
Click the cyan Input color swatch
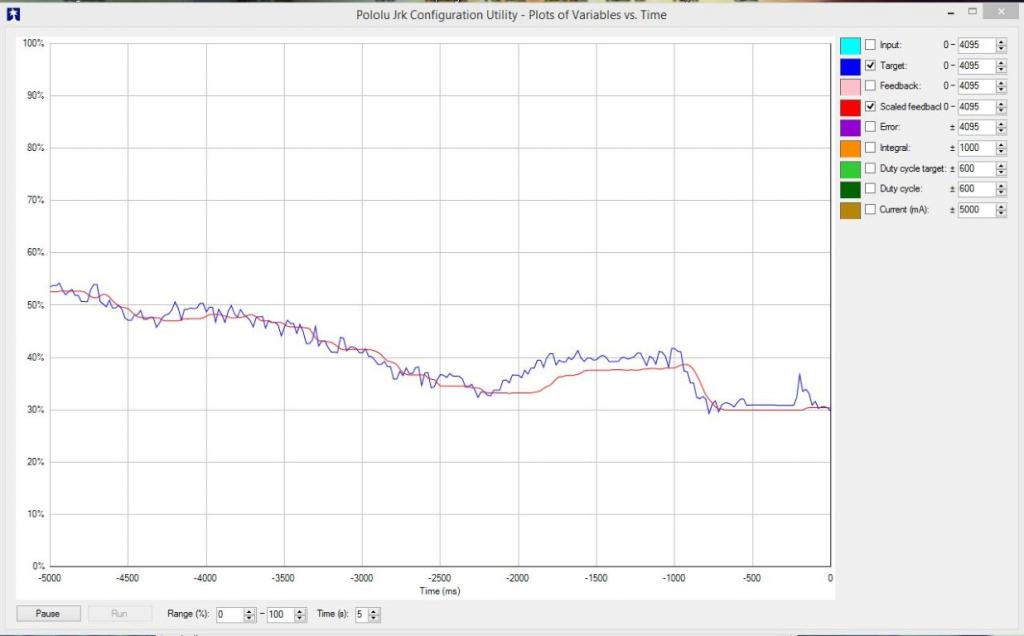[x=850, y=46]
